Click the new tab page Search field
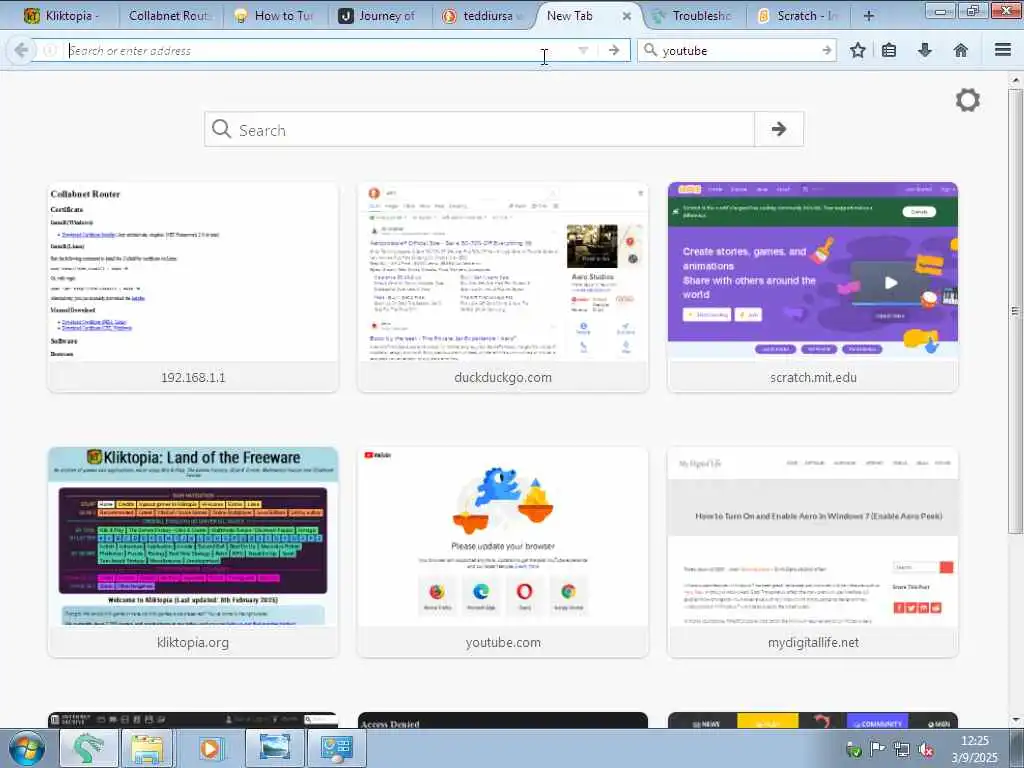This screenshot has height=768, width=1024. coord(480,129)
